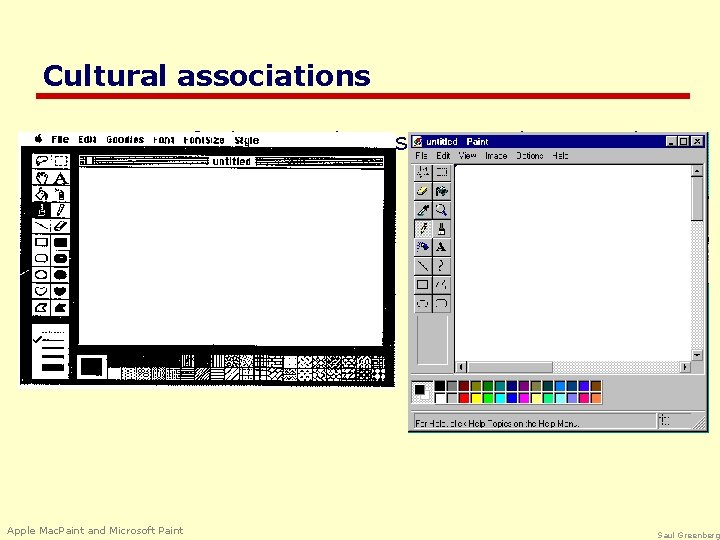Open the View menu in Microsoft Paint
The height and width of the screenshot is (540, 720).
(467, 156)
